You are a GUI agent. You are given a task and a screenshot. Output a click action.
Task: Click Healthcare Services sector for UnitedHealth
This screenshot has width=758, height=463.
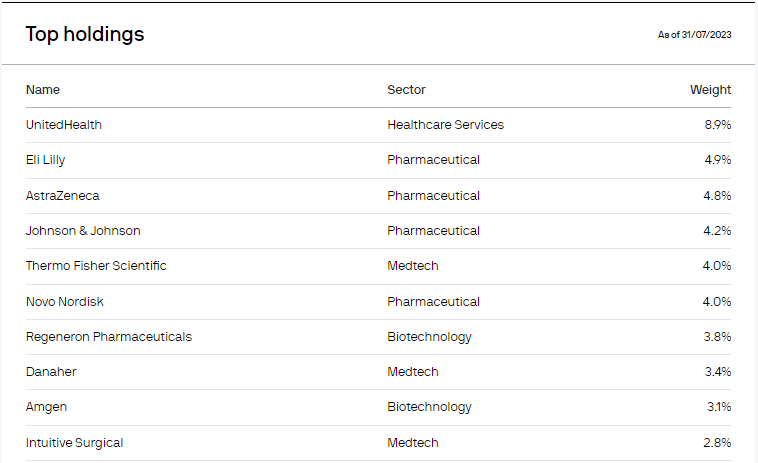click(x=445, y=125)
